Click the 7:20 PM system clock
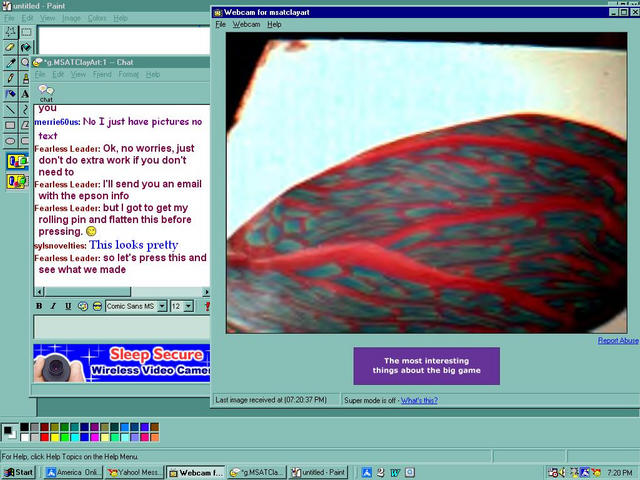Viewport: 640px width, 480px height. tap(620, 473)
